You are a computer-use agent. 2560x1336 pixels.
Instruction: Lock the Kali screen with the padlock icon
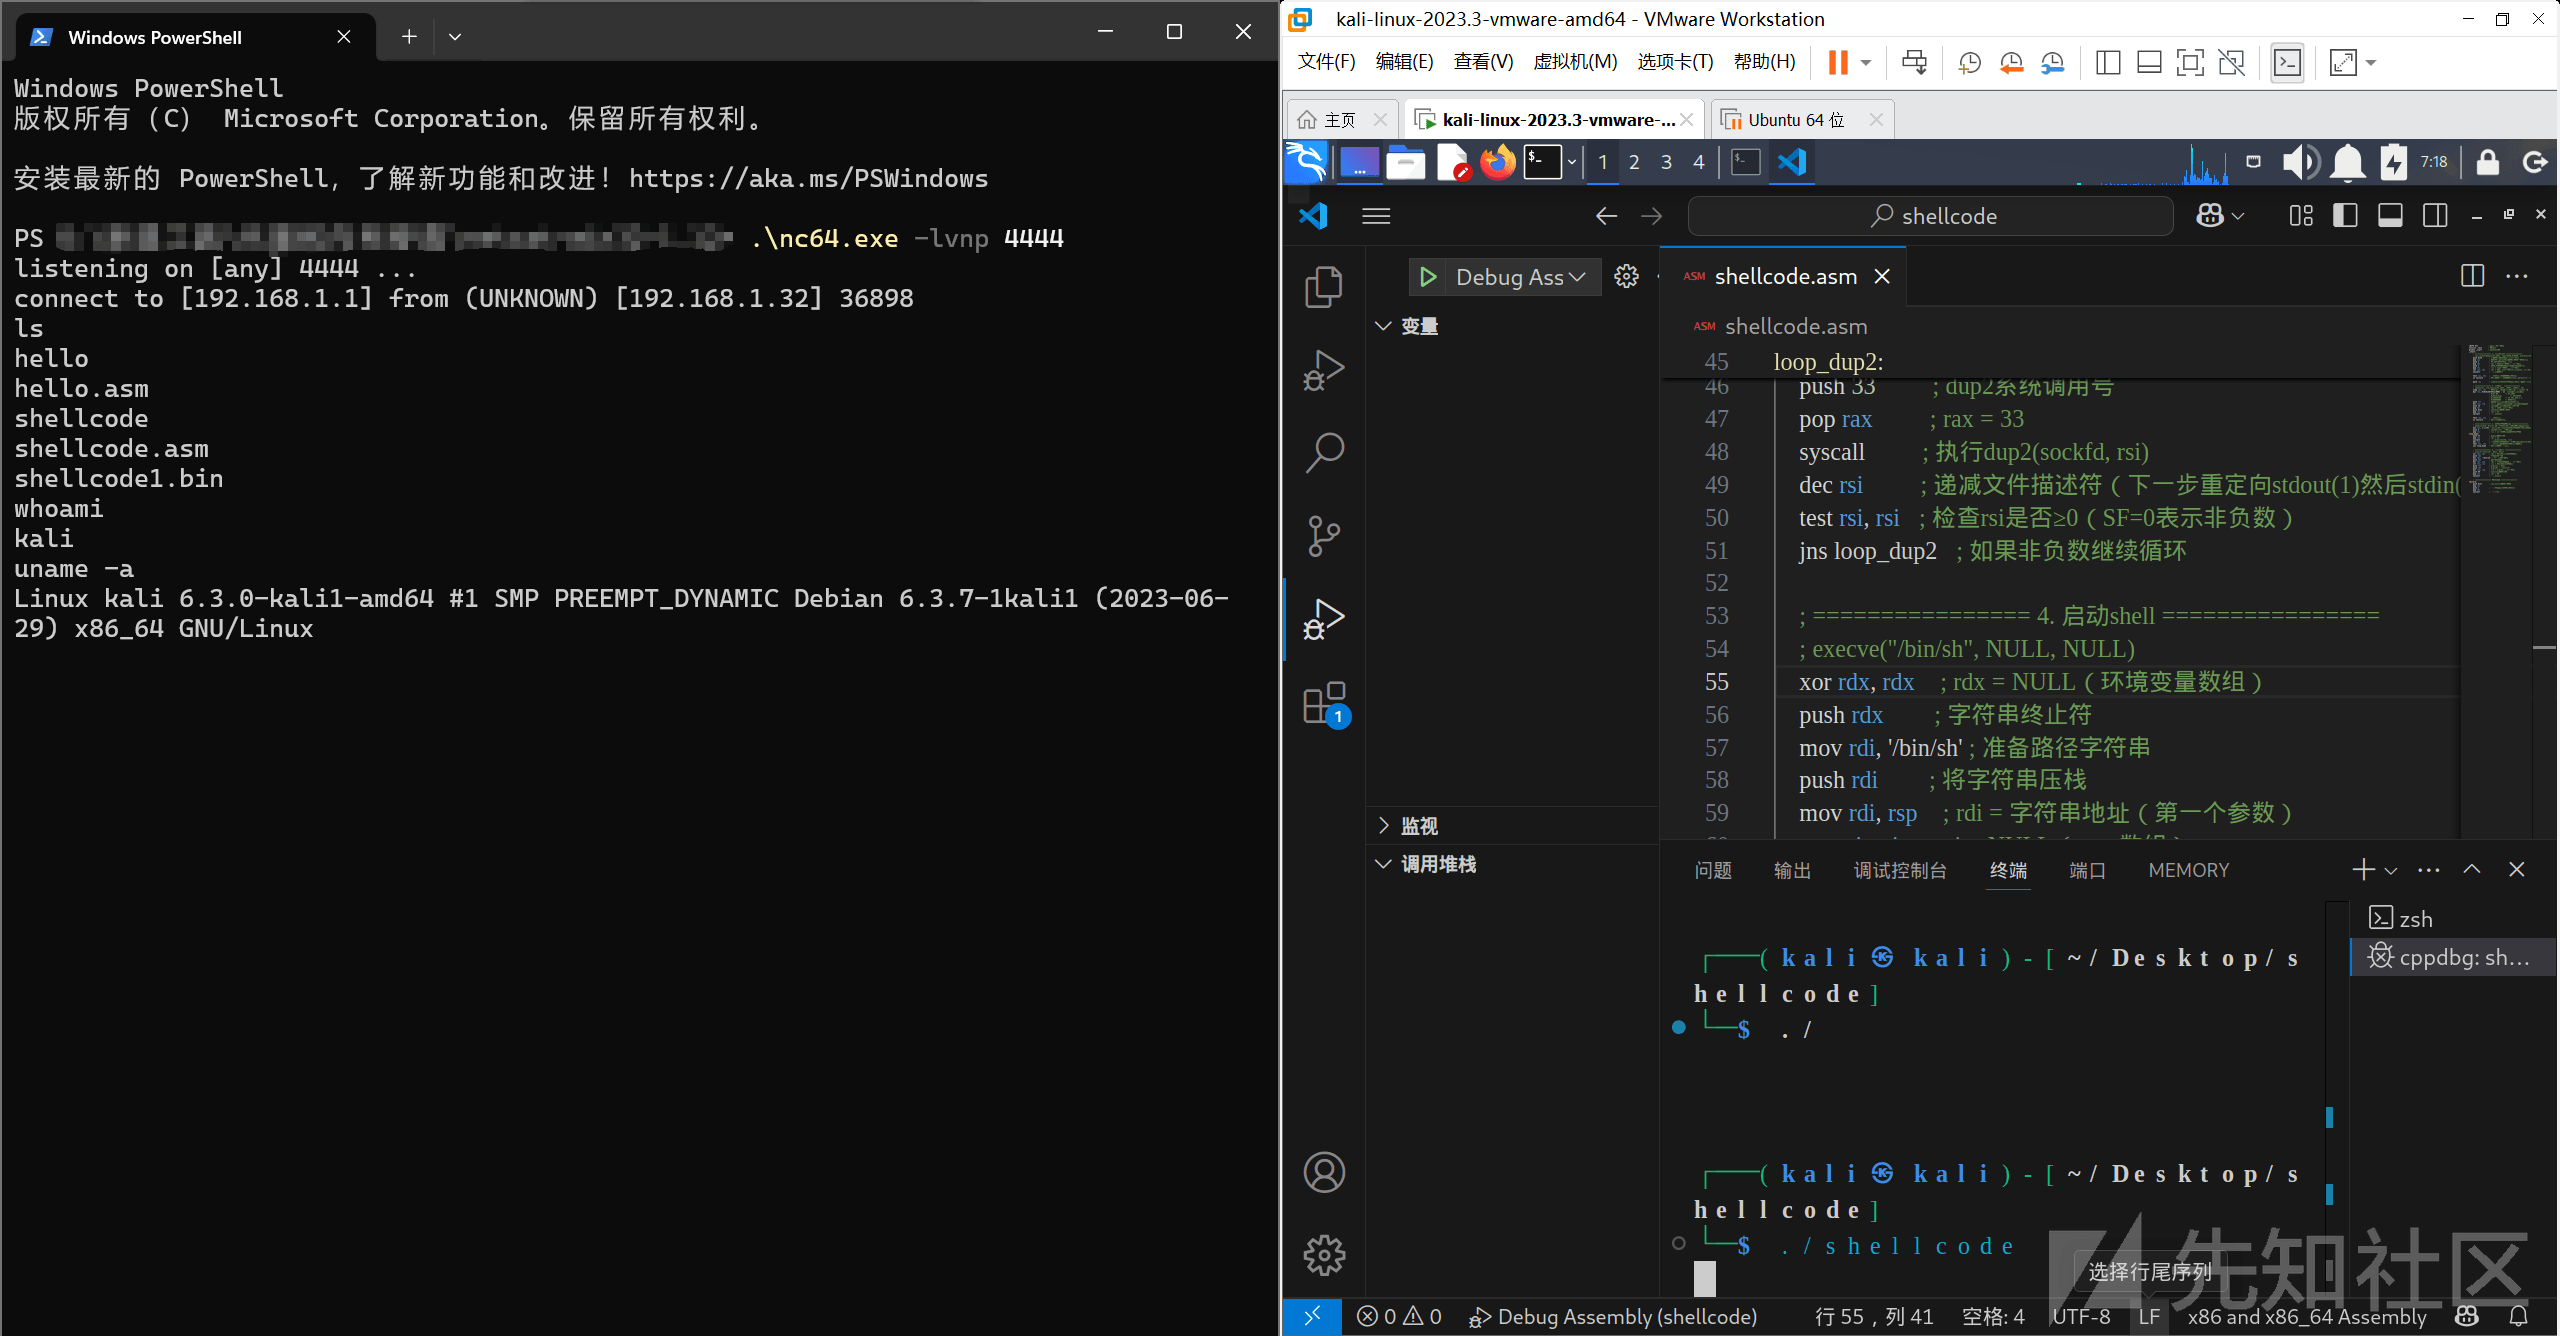click(x=2488, y=162)
